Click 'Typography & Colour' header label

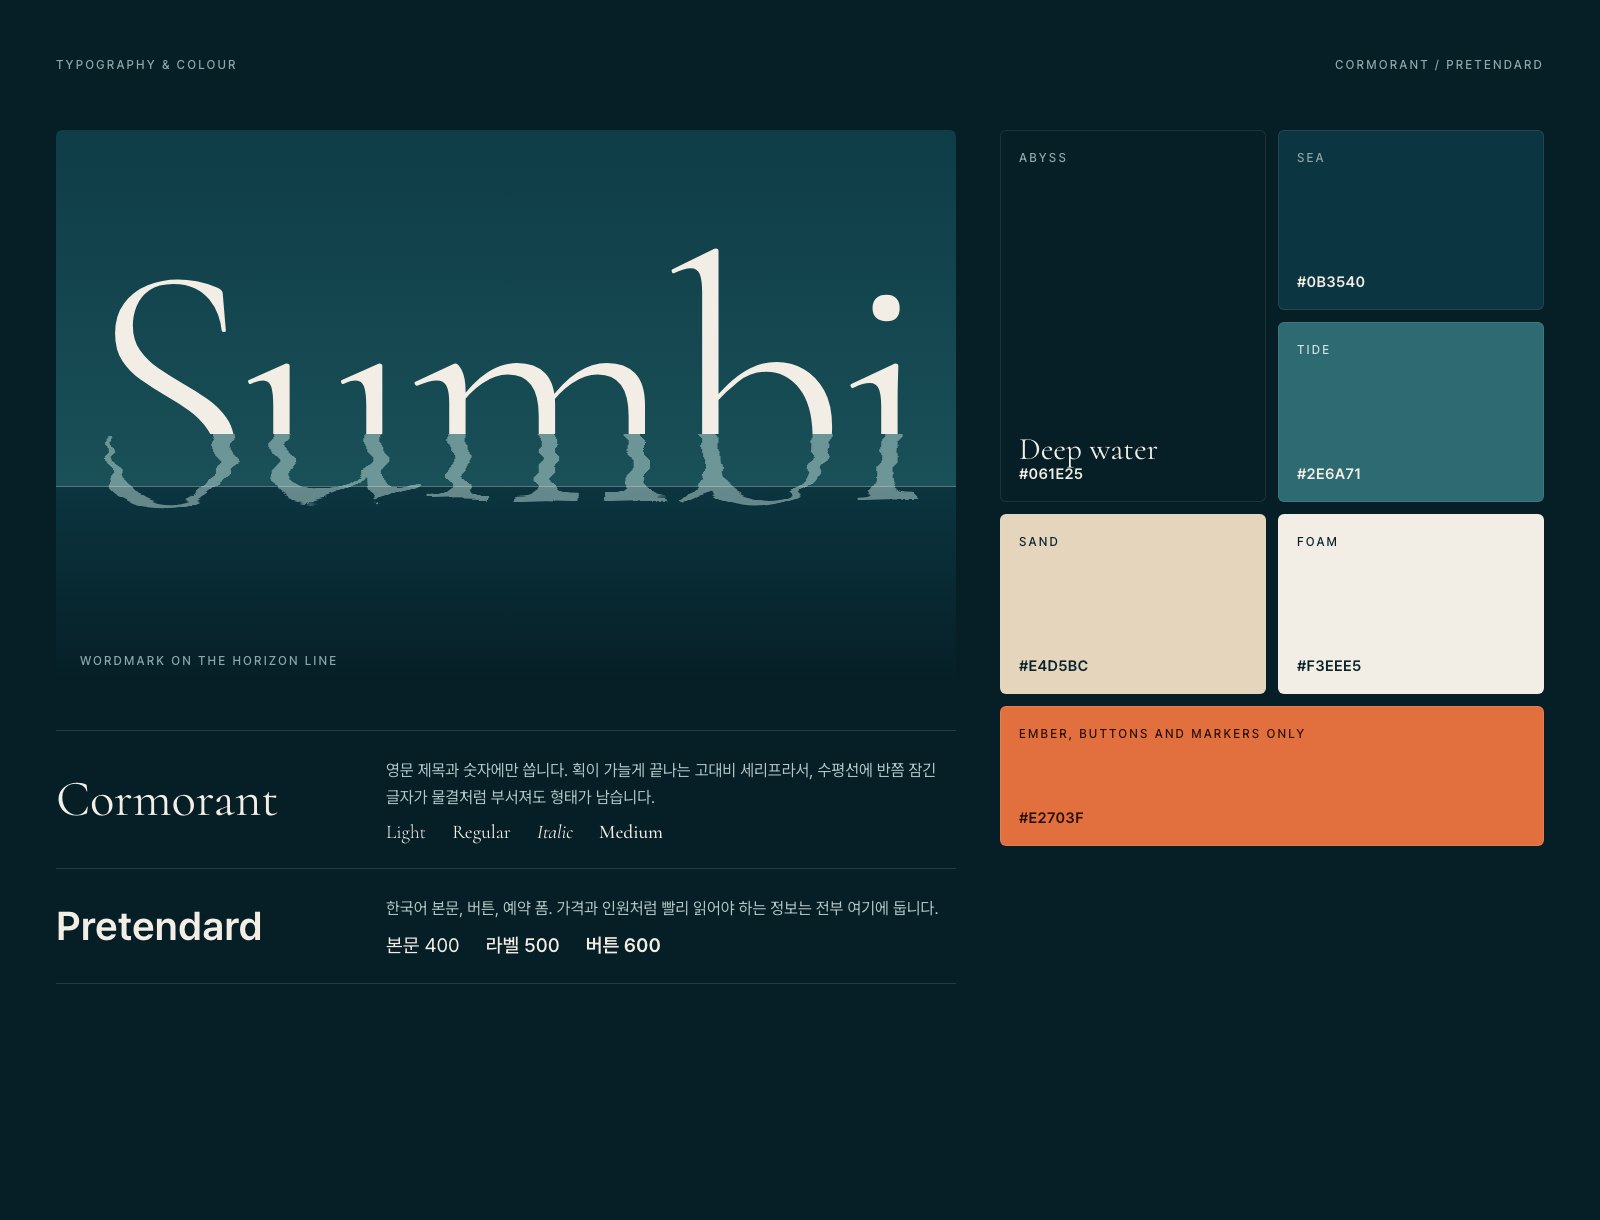pyautogui.click(x=146, y=65)
